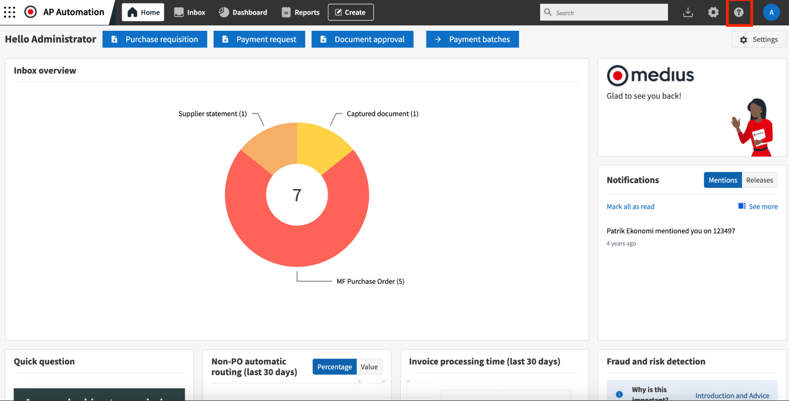Click the download icon in top bar
The height and width of the screenshot is (401, 789).
(688, 13)
